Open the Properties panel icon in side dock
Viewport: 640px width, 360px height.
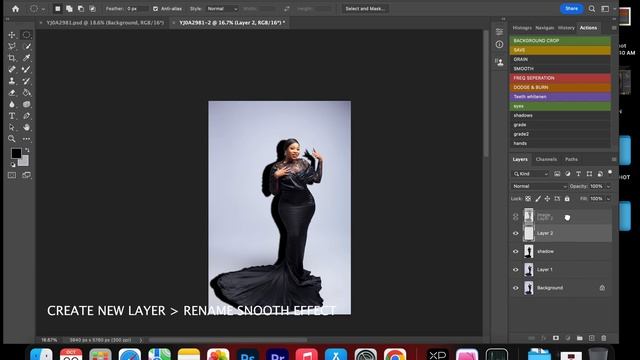[x=500, y=32]
